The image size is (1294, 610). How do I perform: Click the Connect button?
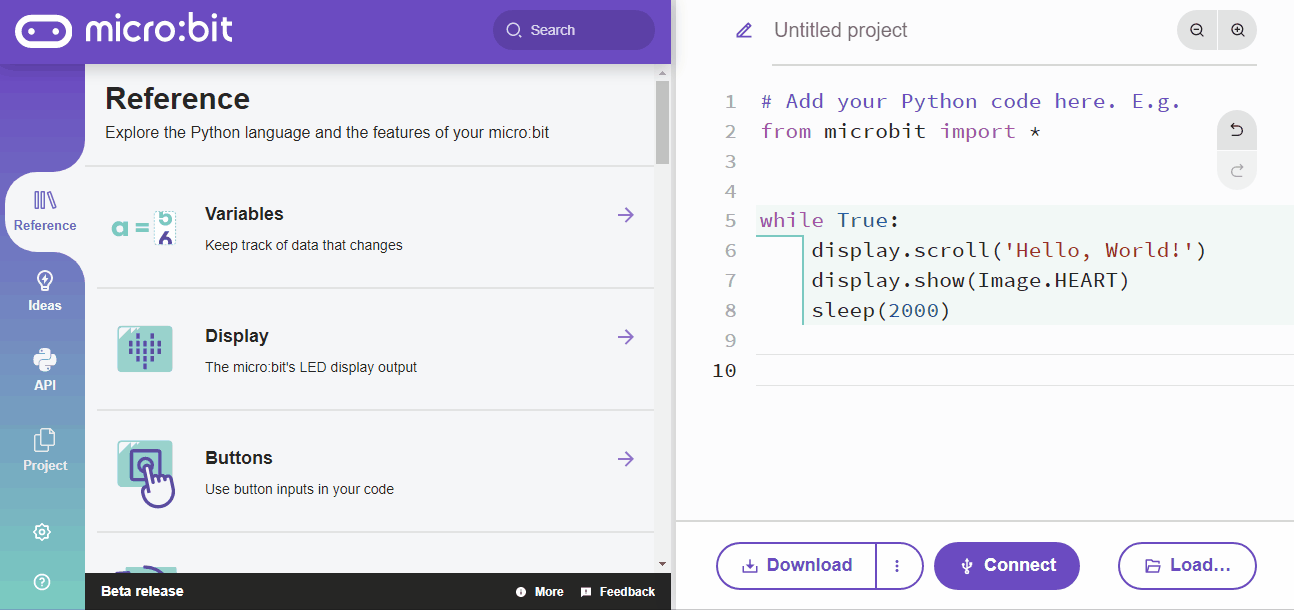pyautogui.click(x=1007, y=565)
